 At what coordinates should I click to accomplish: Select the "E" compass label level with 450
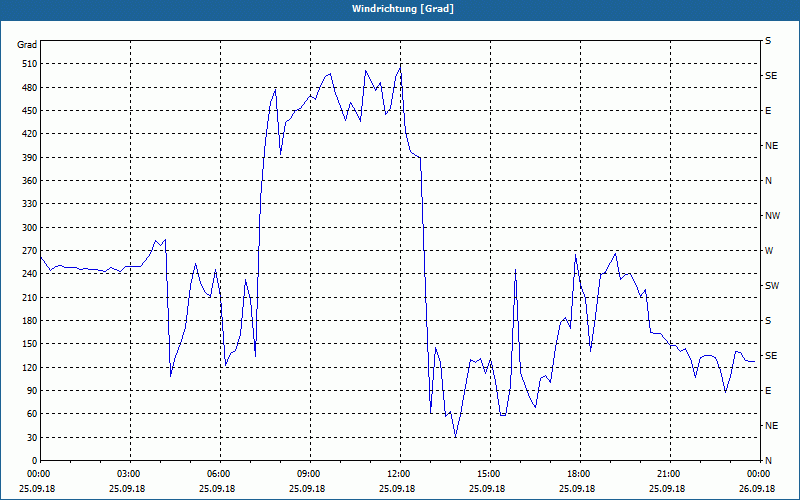[768, 111]
